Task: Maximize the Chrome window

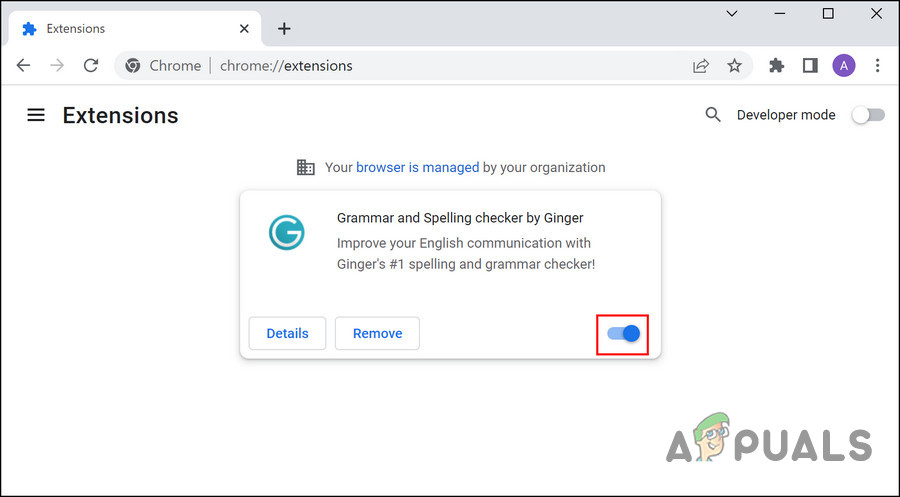Action: 828,14
